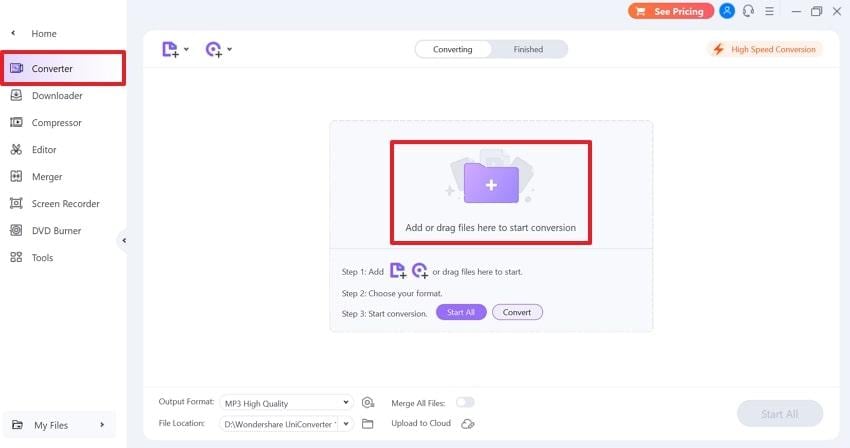Expand the My Files arrow
The image size is (850, 448).
pos(102,425)
